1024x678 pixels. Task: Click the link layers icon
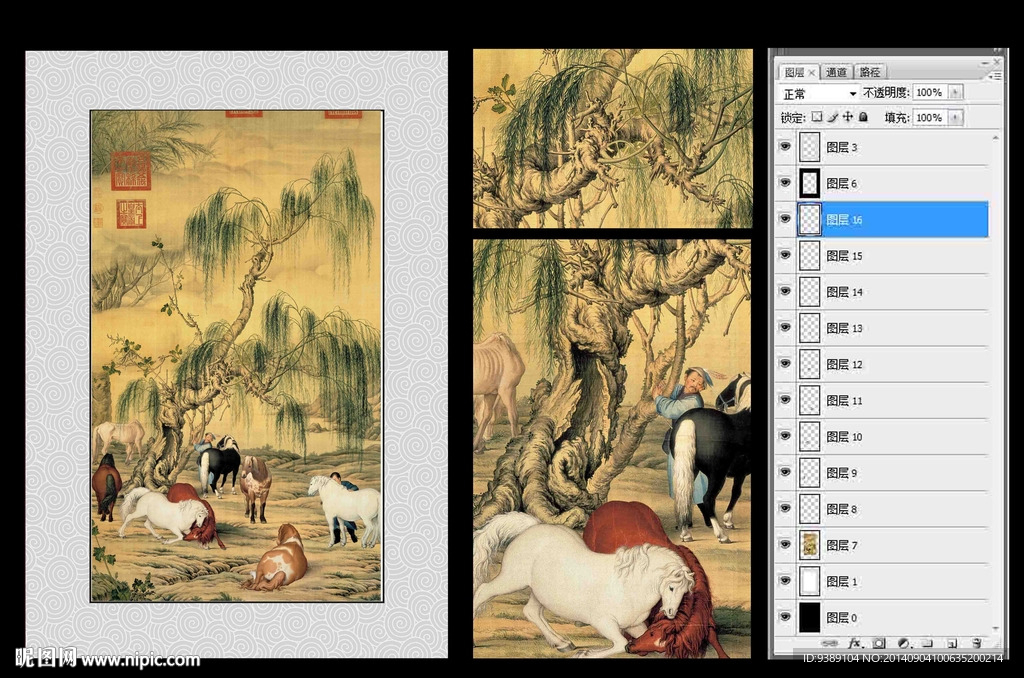click(x=831, y=643)
